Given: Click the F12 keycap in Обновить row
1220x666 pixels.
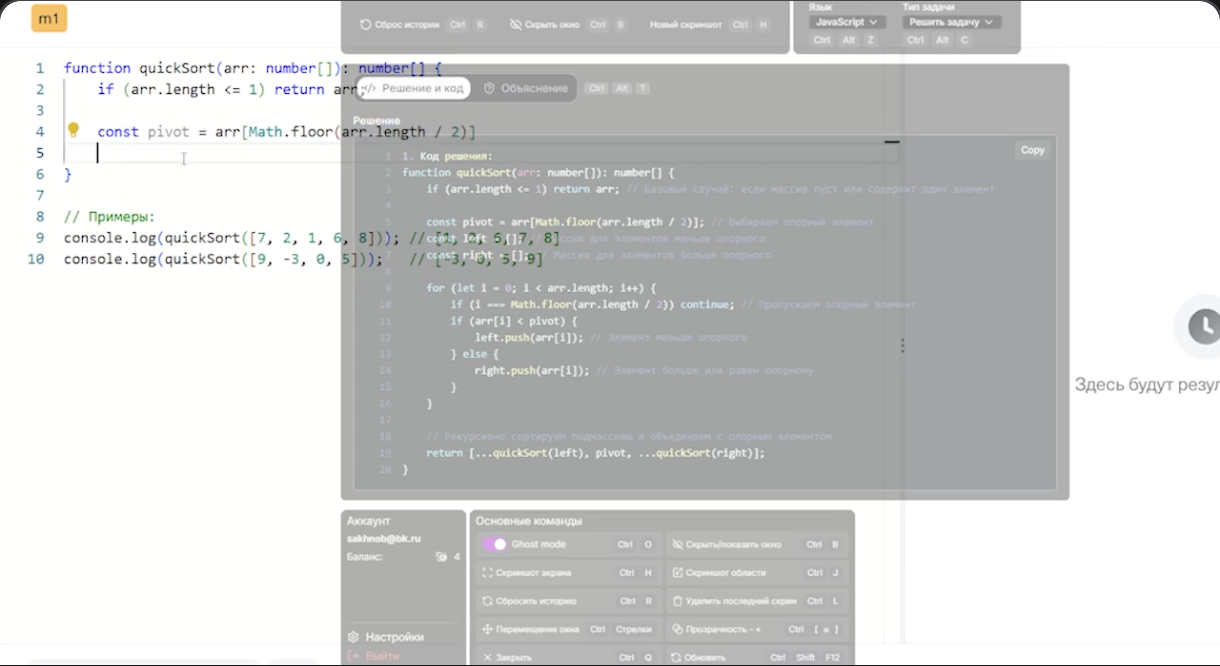Looking at the screenshot, I should (832, 657).
